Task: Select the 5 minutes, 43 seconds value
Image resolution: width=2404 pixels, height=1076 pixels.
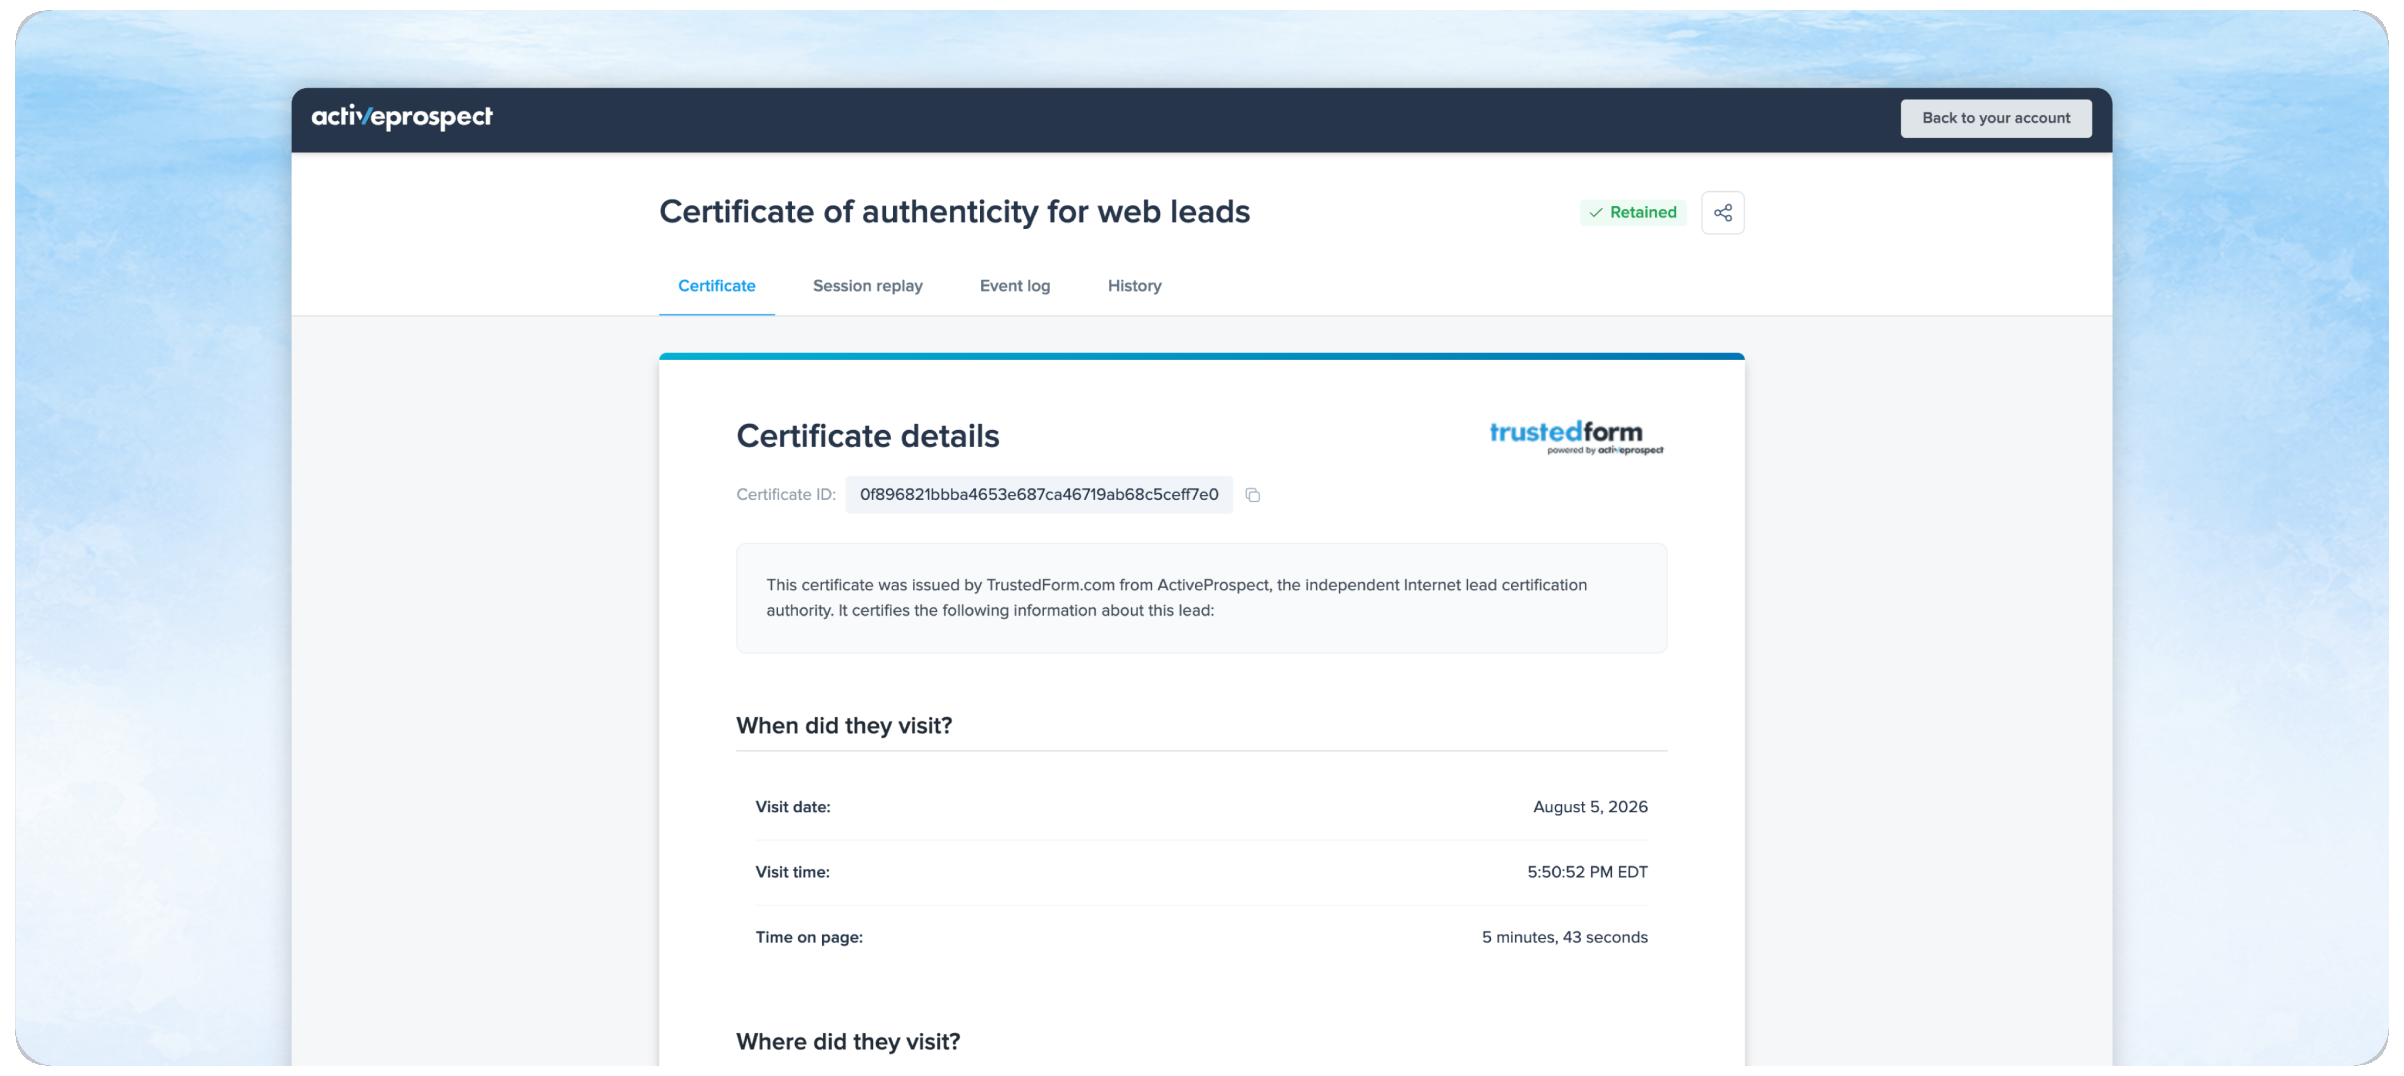Action: (1564, 937)
